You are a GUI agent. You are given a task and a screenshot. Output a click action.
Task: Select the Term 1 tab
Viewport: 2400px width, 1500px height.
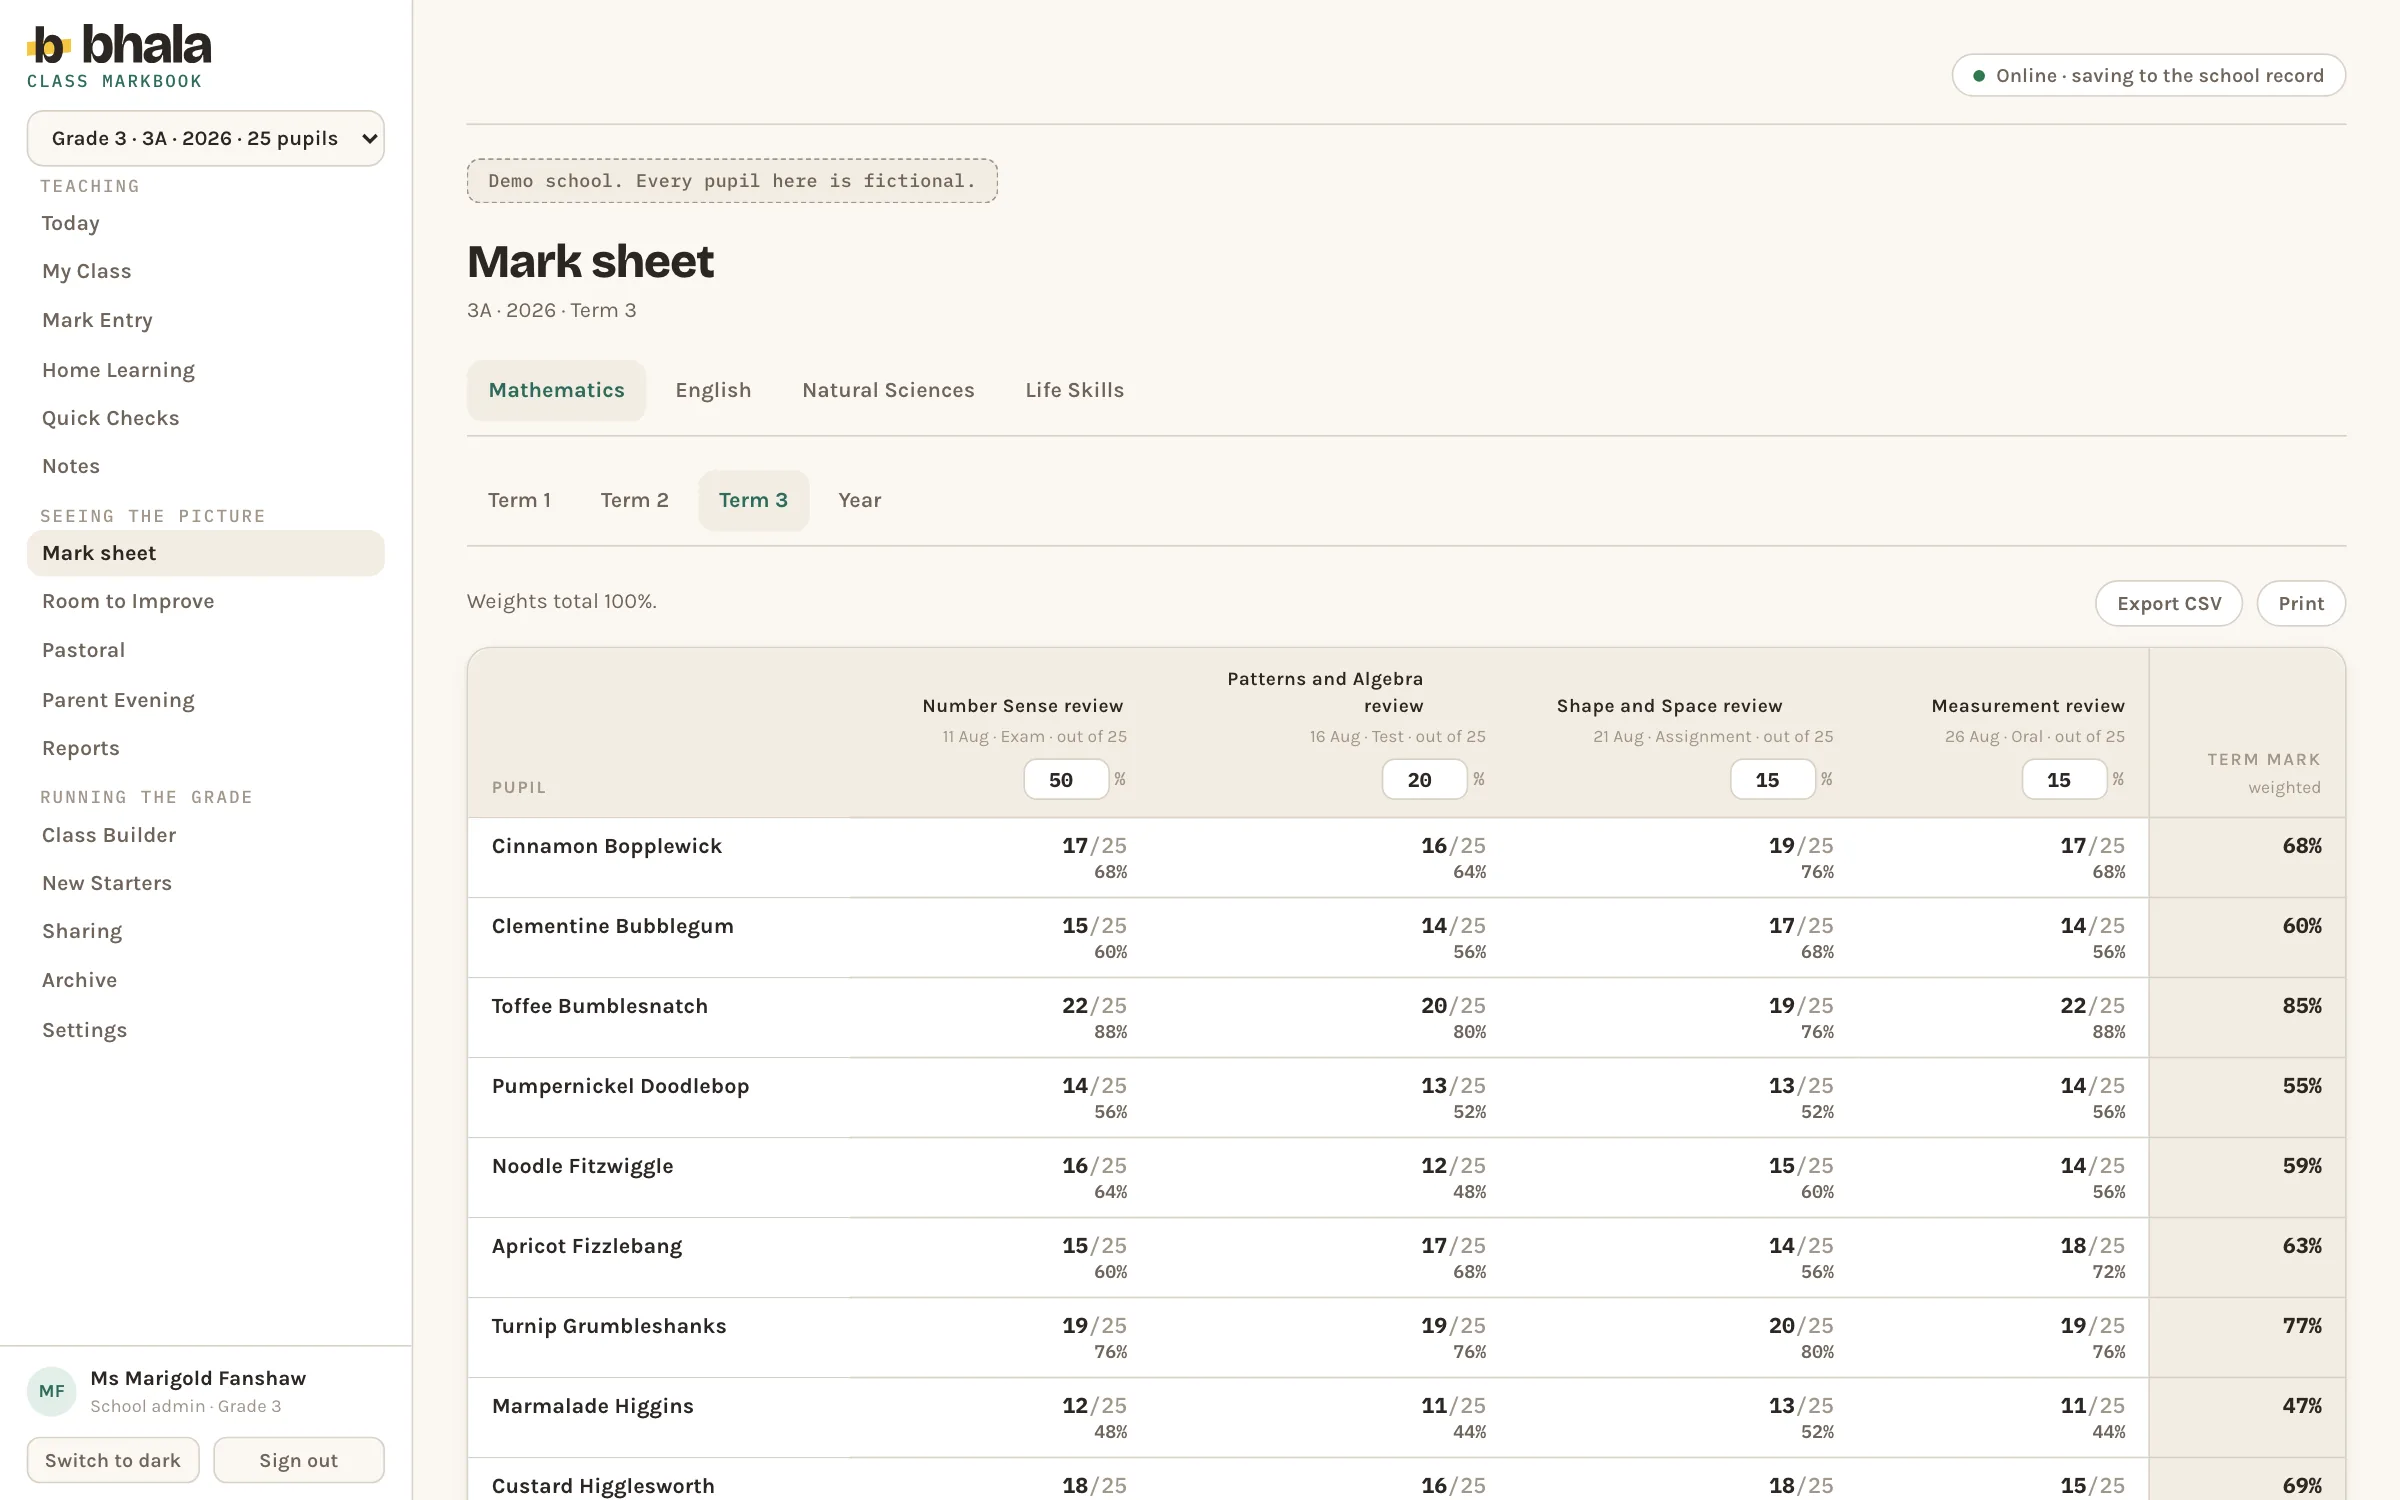[519, 500]
